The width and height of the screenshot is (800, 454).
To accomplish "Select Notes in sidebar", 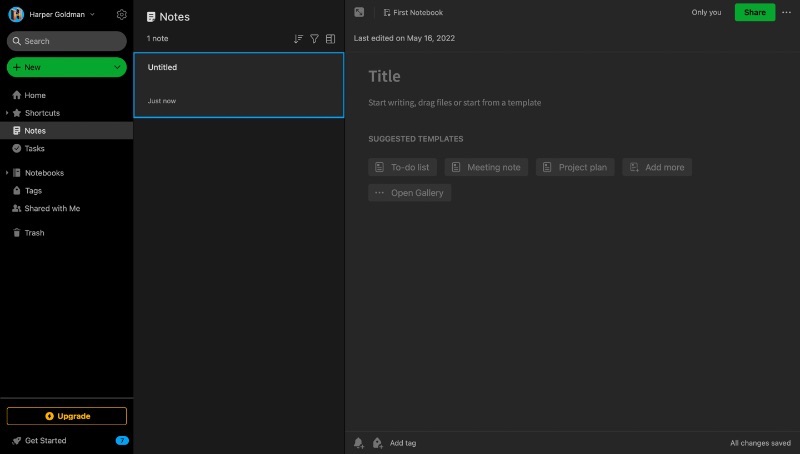I will click(66, 131).
